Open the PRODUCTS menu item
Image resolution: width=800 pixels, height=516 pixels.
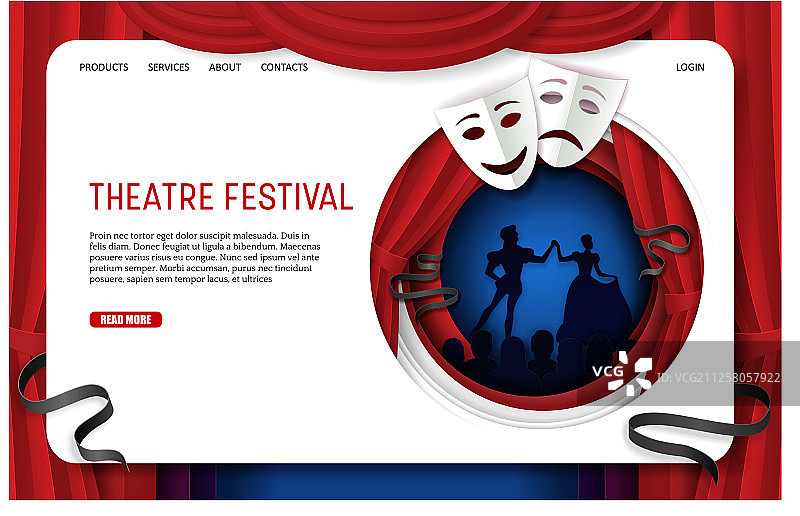tap(104, 67)
